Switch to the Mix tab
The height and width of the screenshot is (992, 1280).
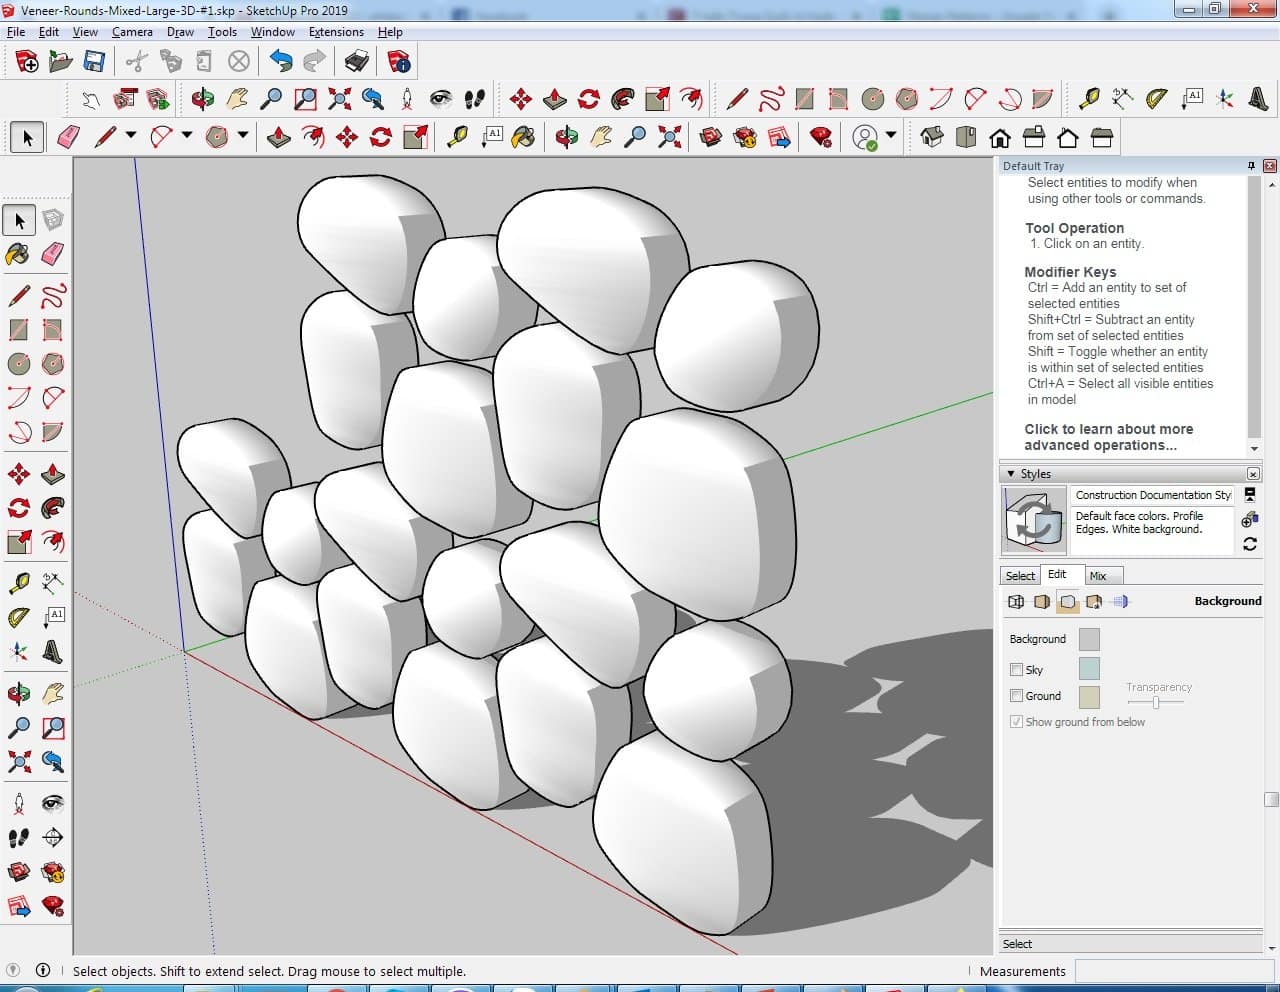point(1098,576)
